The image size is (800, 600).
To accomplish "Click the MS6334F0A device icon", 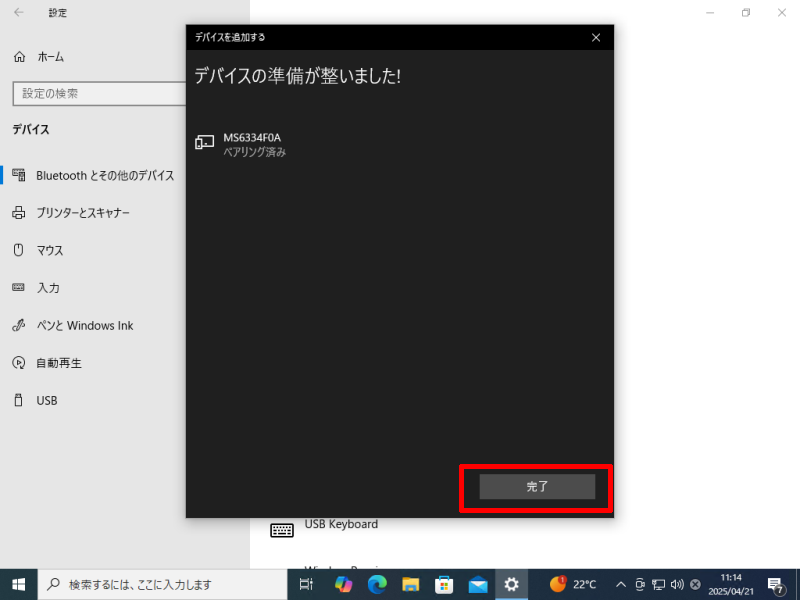I will point(204,142).
